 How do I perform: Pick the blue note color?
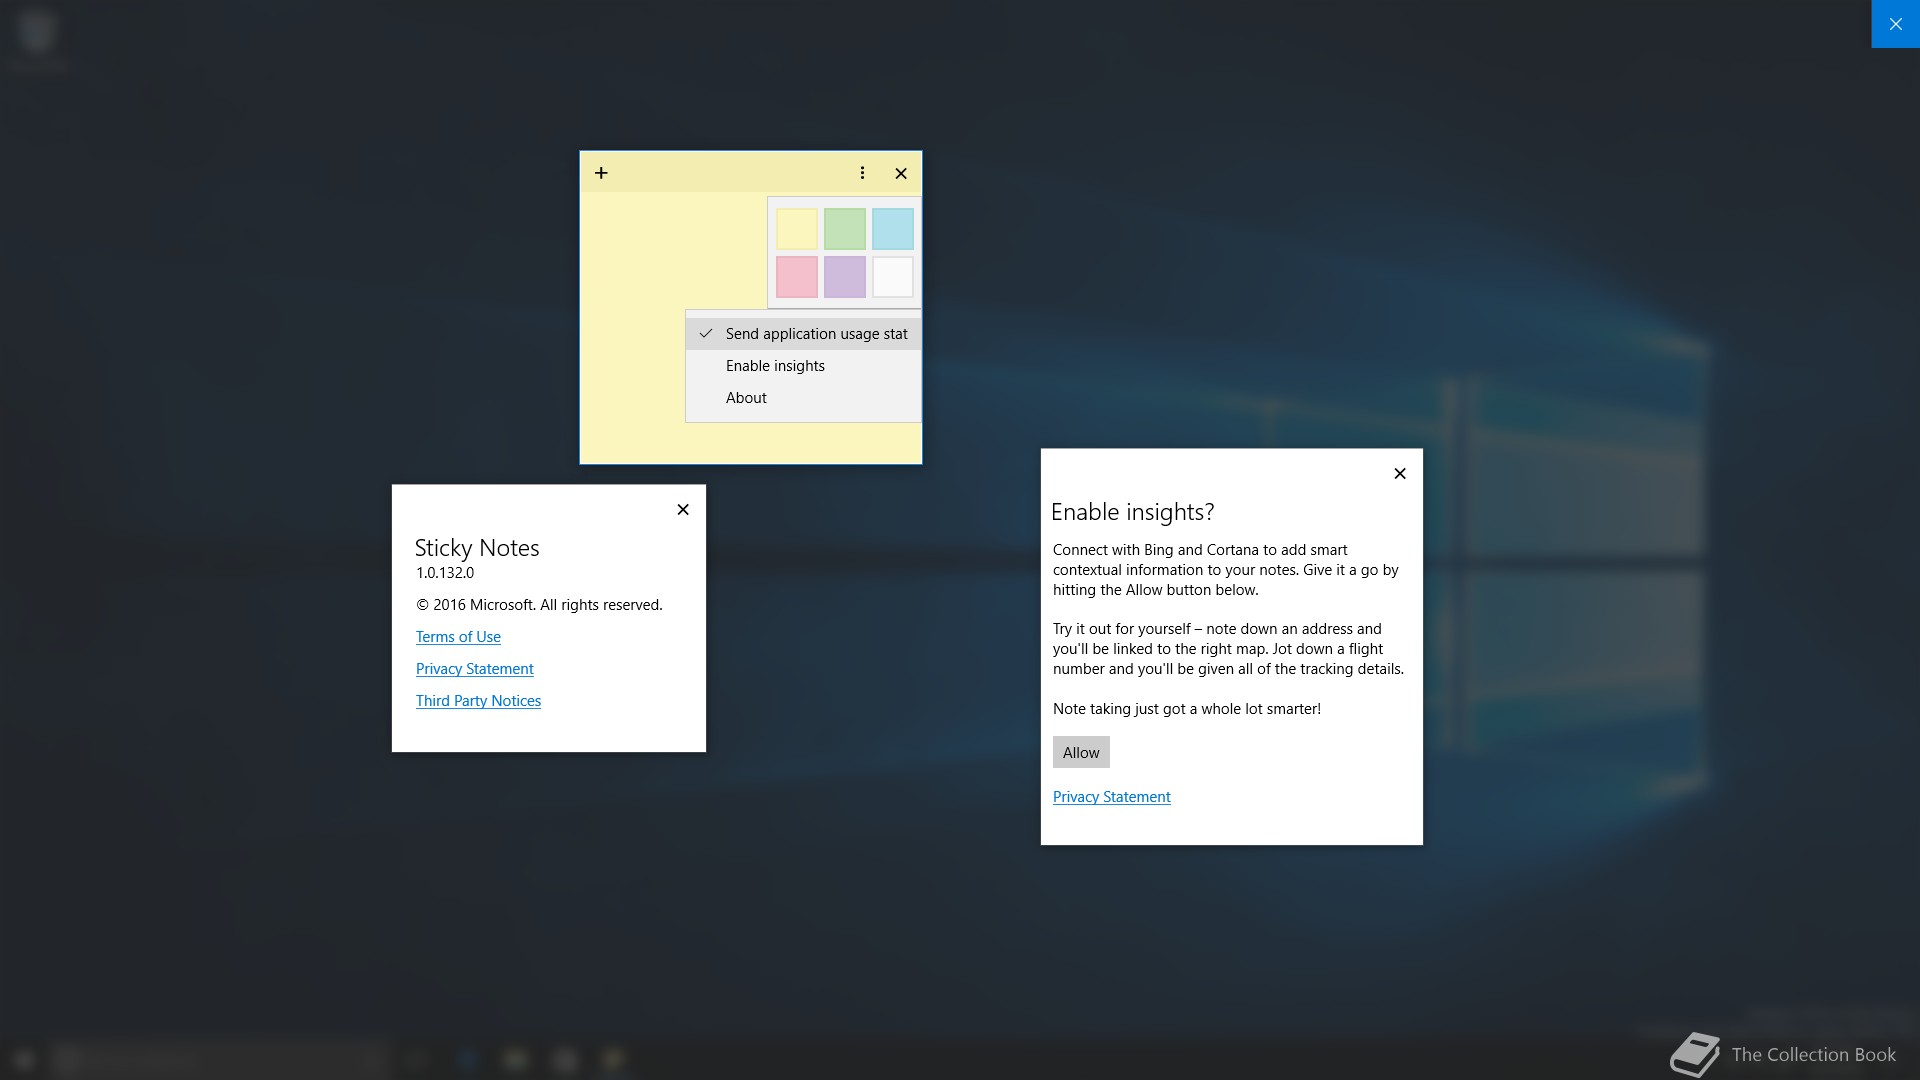pos(893,229)
